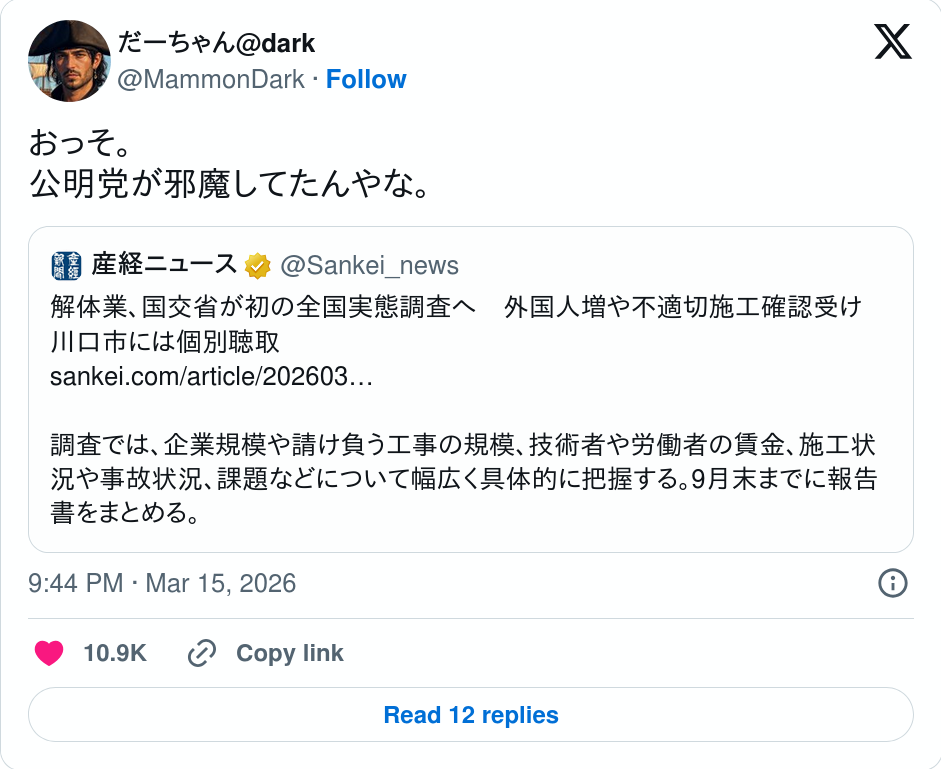Image resolution: width=941 pixels, height=769 pixels.
Task: Open the sankei.com article link
Action: pos(211,377)
